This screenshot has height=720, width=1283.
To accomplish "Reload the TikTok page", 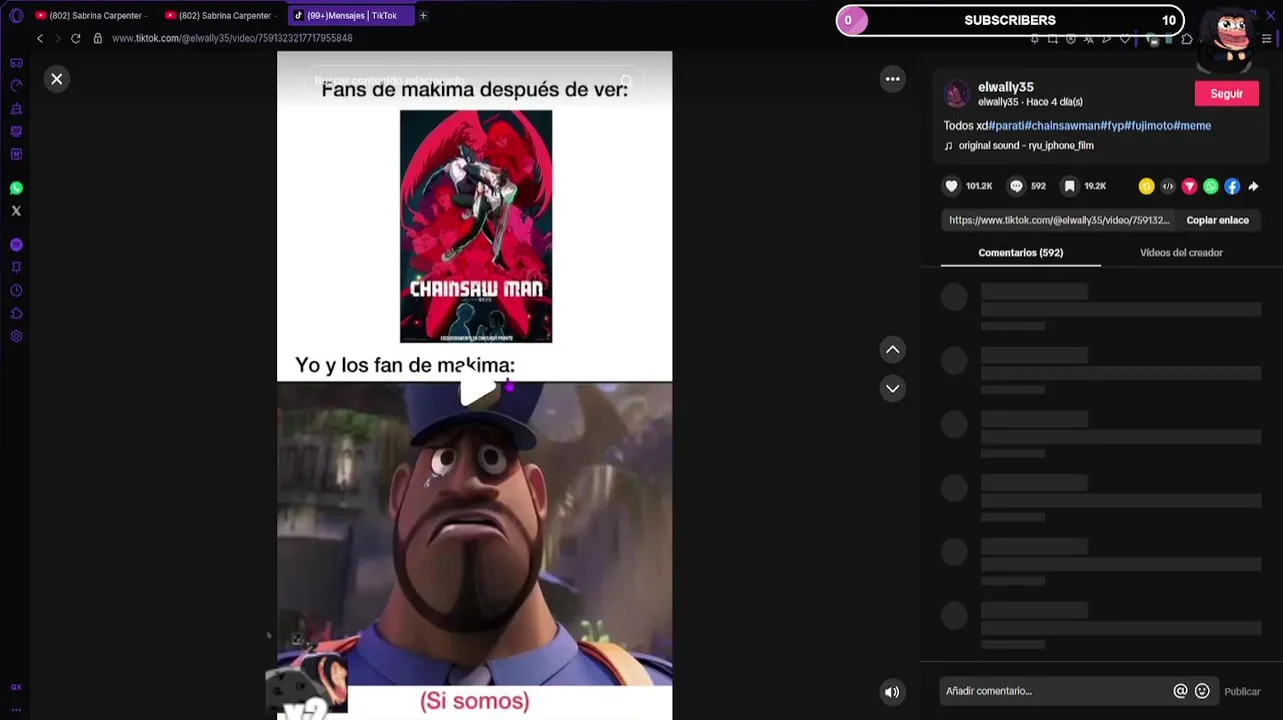I will tap(75, 38).
